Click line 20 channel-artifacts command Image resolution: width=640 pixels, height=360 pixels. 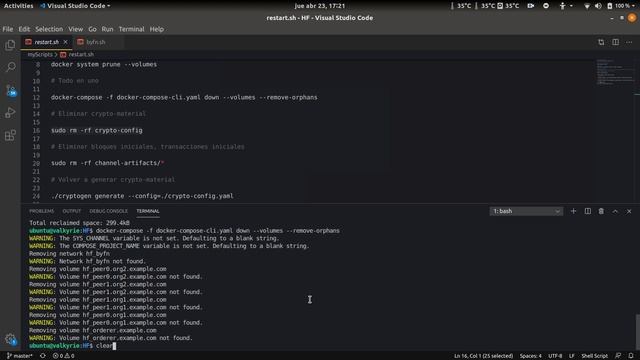pos(107,163)
